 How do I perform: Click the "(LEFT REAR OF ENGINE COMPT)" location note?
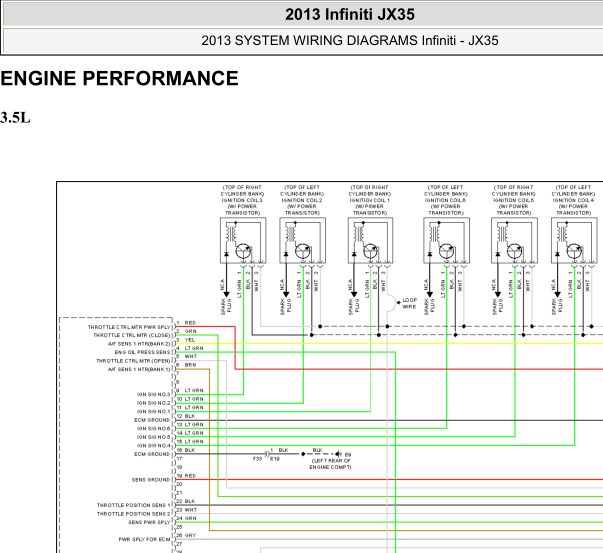[x=330, y=464]
